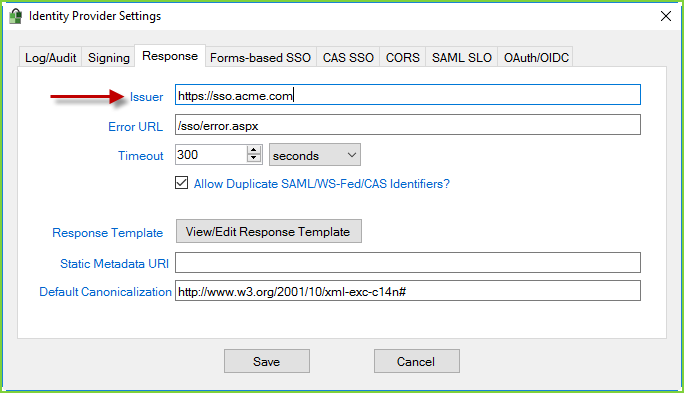Select the CORS tab
Viewport: 684px width, 393px height.
tap(403, 58)
